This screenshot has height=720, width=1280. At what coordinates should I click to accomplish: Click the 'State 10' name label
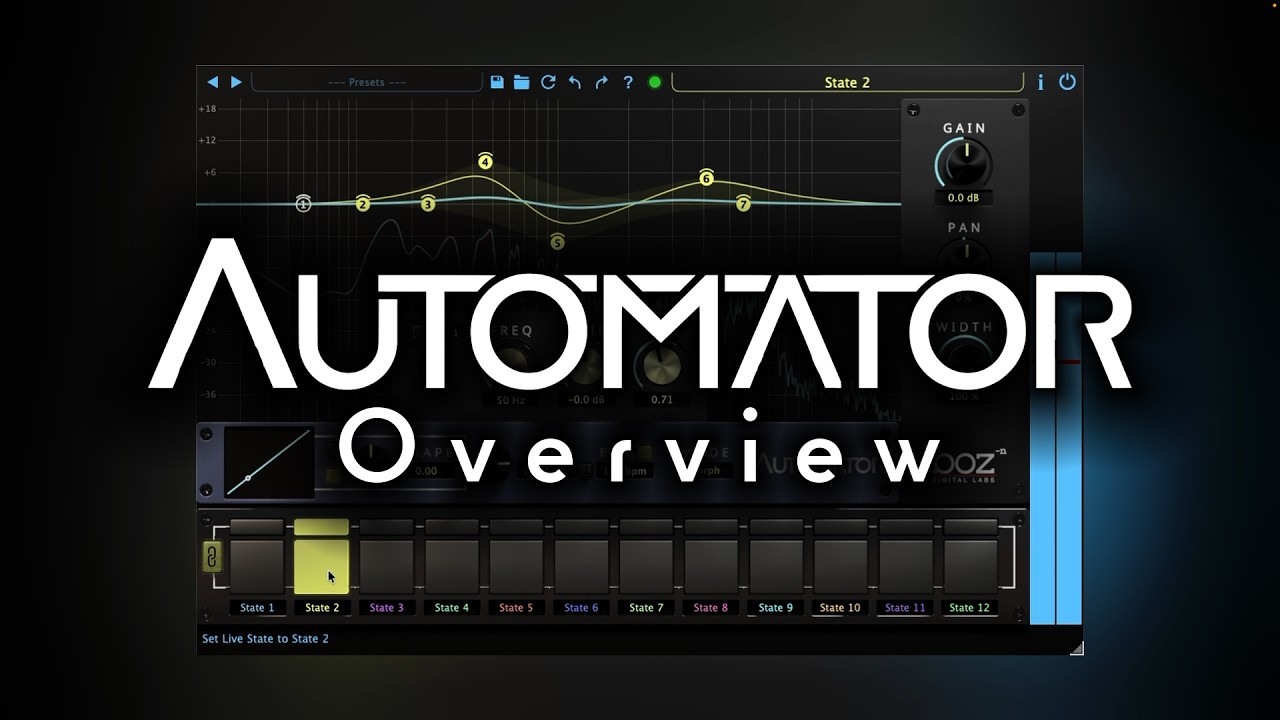click(x=840, y=607)
